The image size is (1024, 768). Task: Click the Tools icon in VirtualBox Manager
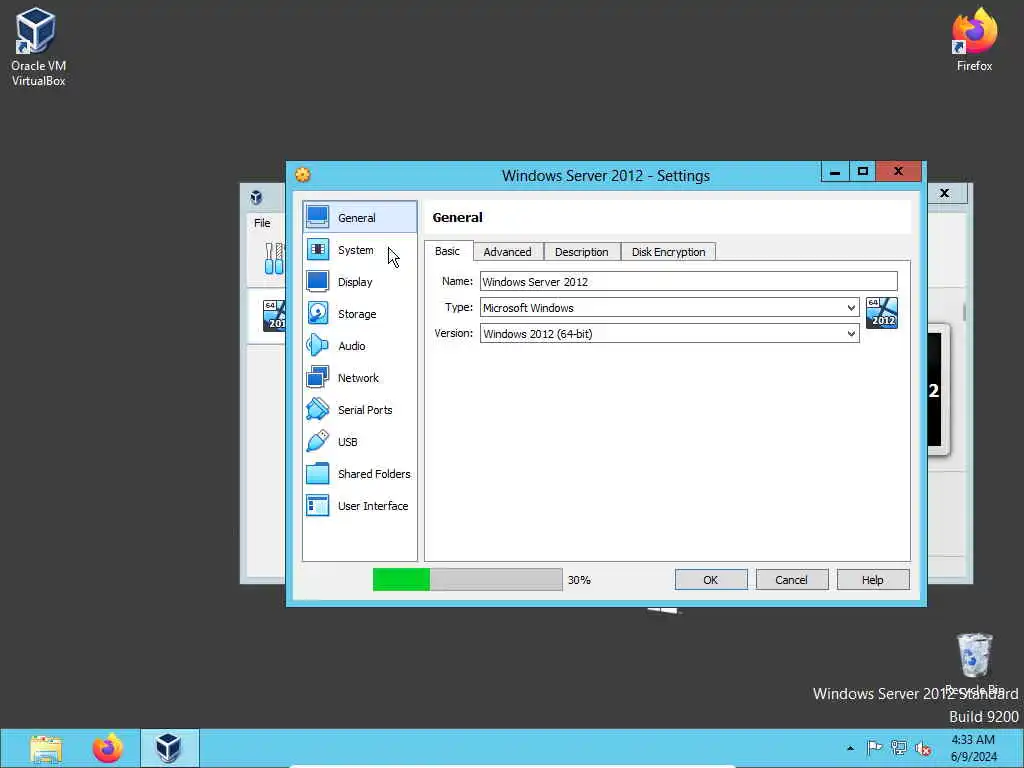(274, 258)
